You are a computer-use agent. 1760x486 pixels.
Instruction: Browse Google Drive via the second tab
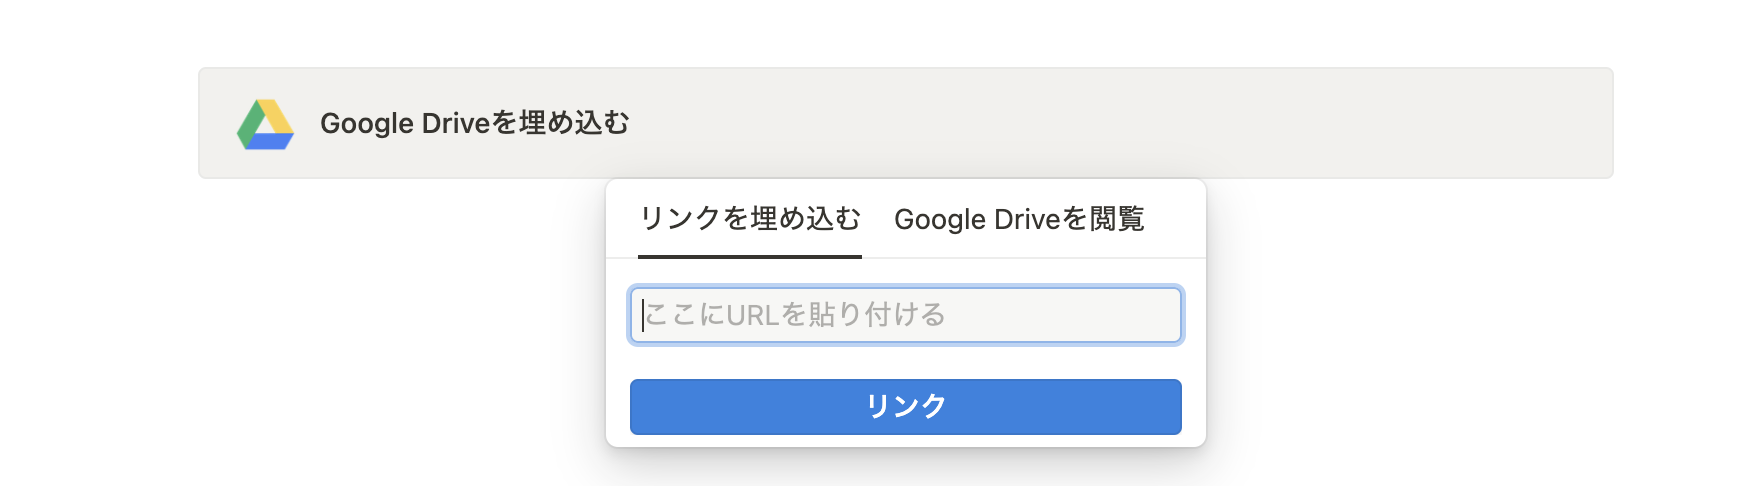point(1019,219)
